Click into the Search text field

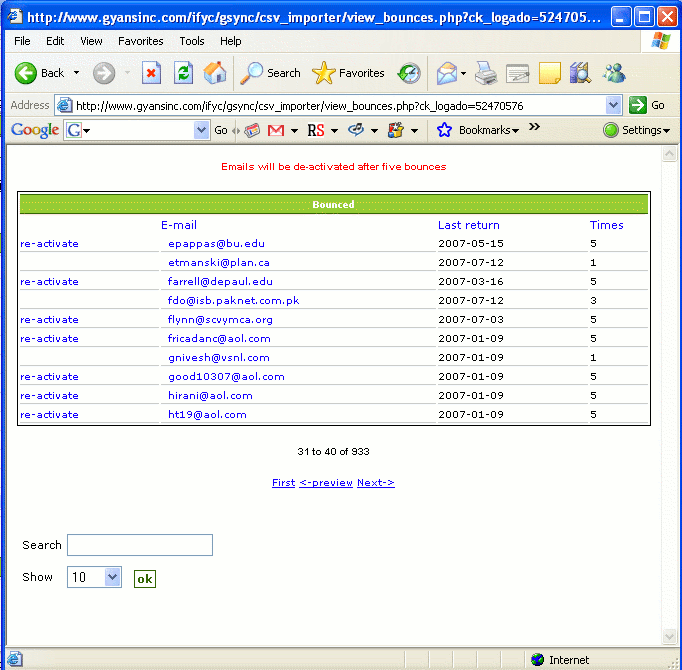[x=140, y=545]
